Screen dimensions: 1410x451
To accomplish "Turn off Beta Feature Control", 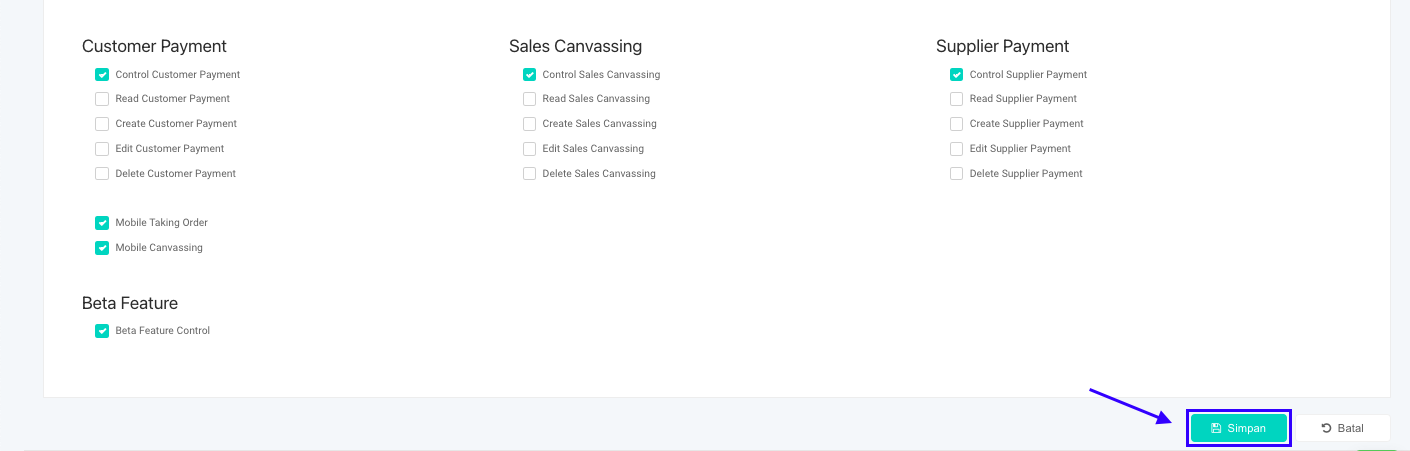I will tap(102, 331).
